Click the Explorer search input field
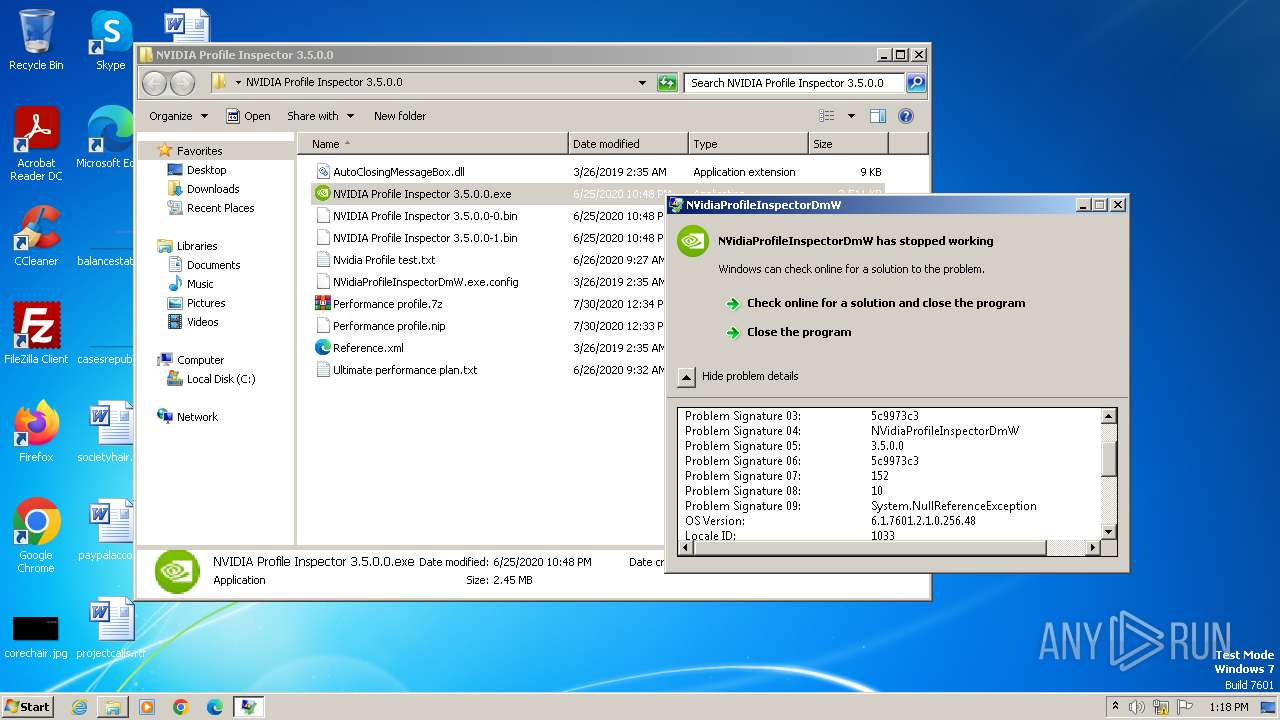Image resolution: width=1280 pixels, height=720 pixels. pos(795,83)
